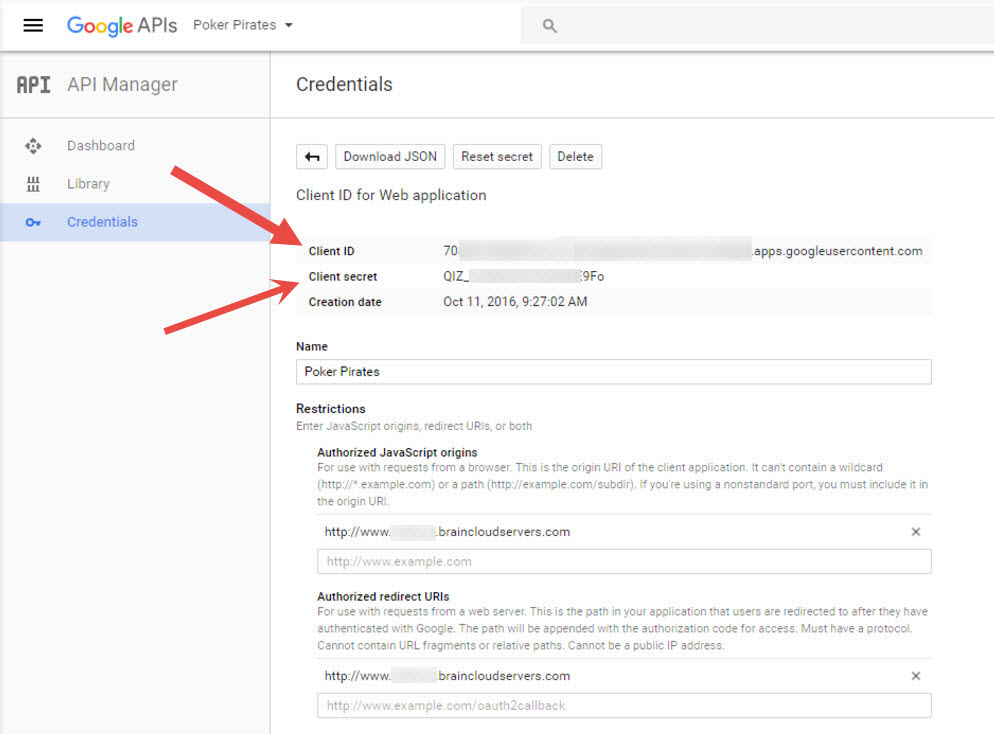Remove the redirect URI braincloudservers.com entry
Screen dimensions: 994x734
(x=915, y=676)
